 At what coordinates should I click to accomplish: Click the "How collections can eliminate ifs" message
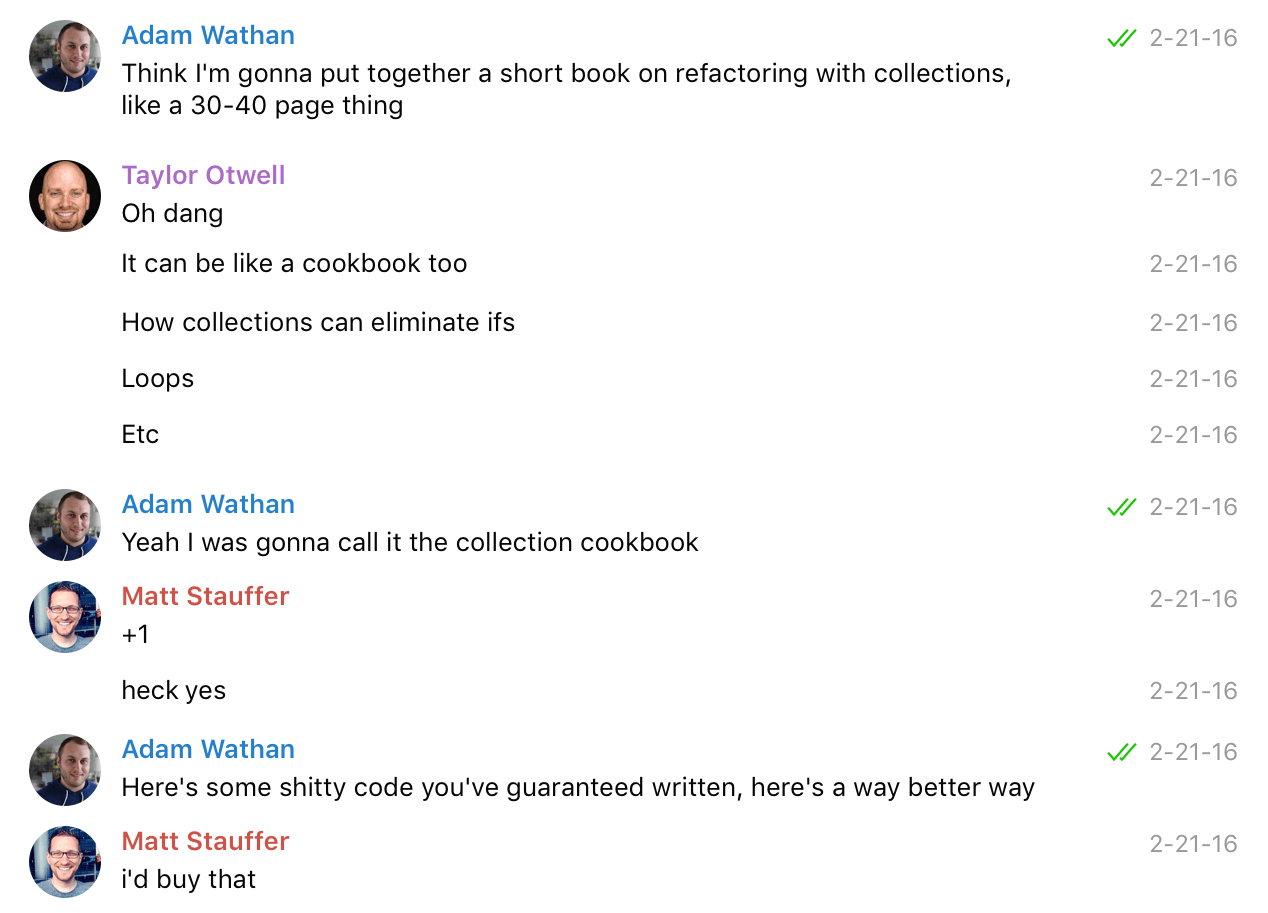(319, 323)
